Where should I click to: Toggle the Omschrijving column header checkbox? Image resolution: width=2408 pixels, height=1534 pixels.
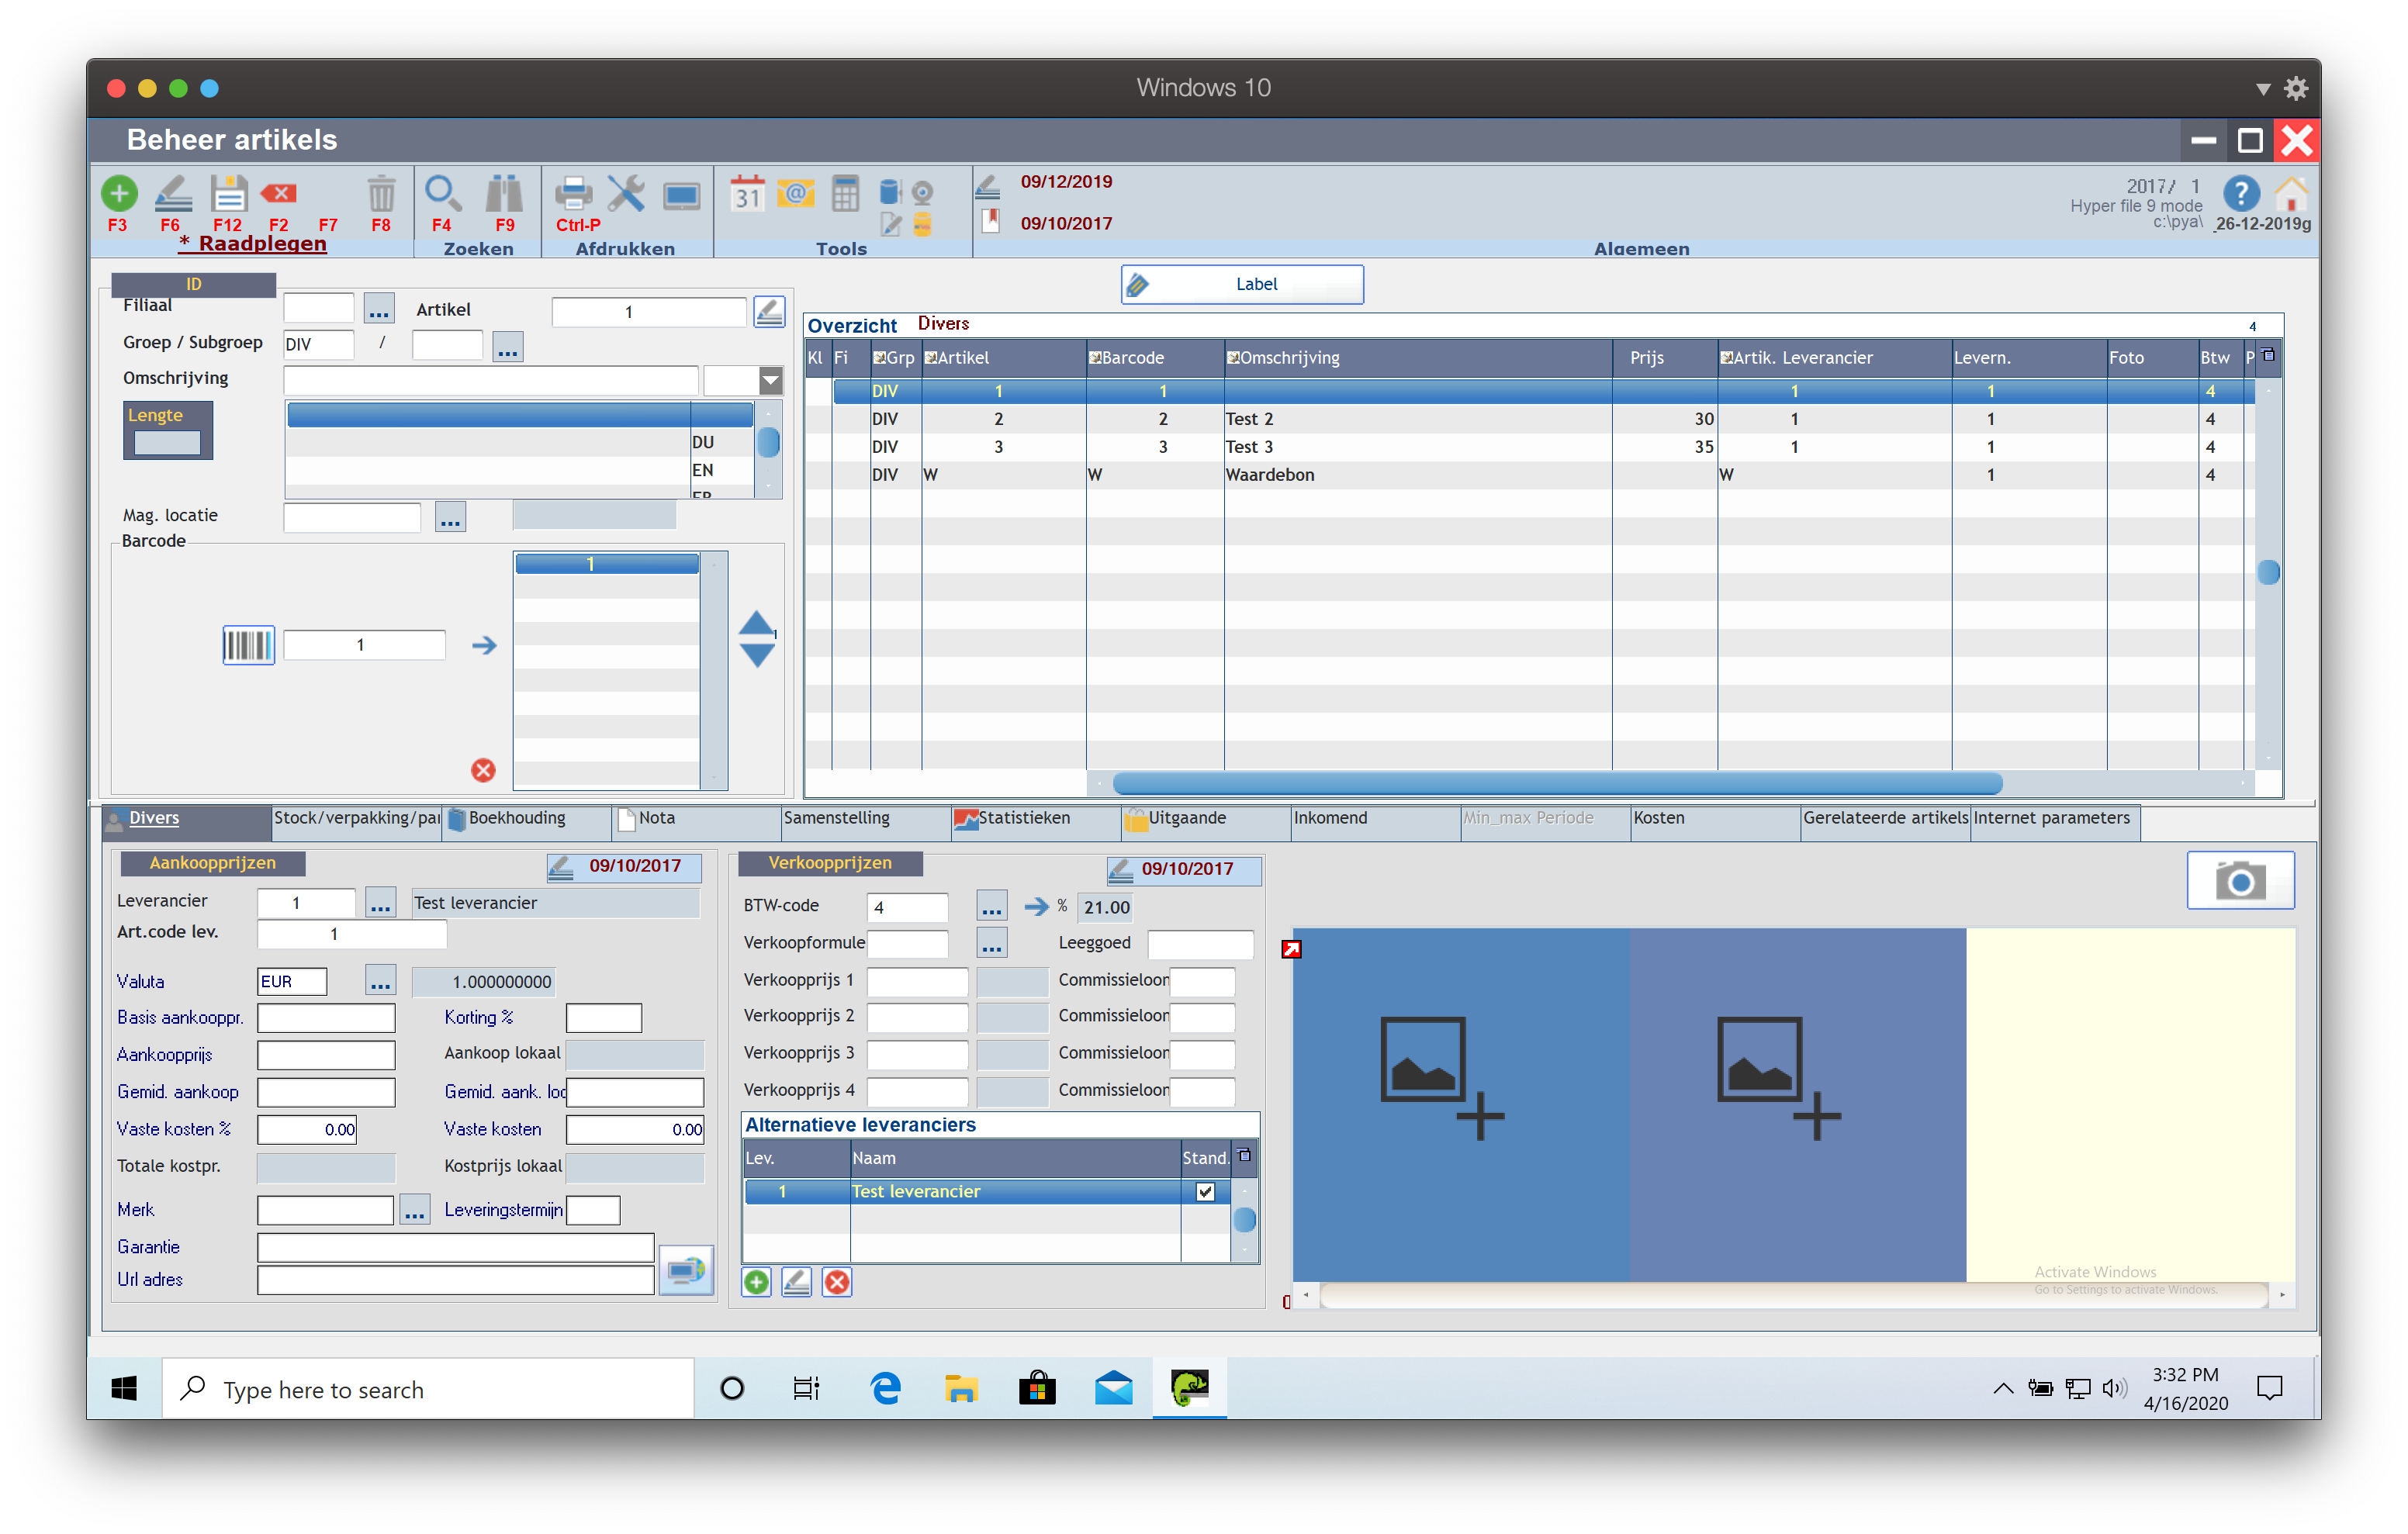point(1233,358)
